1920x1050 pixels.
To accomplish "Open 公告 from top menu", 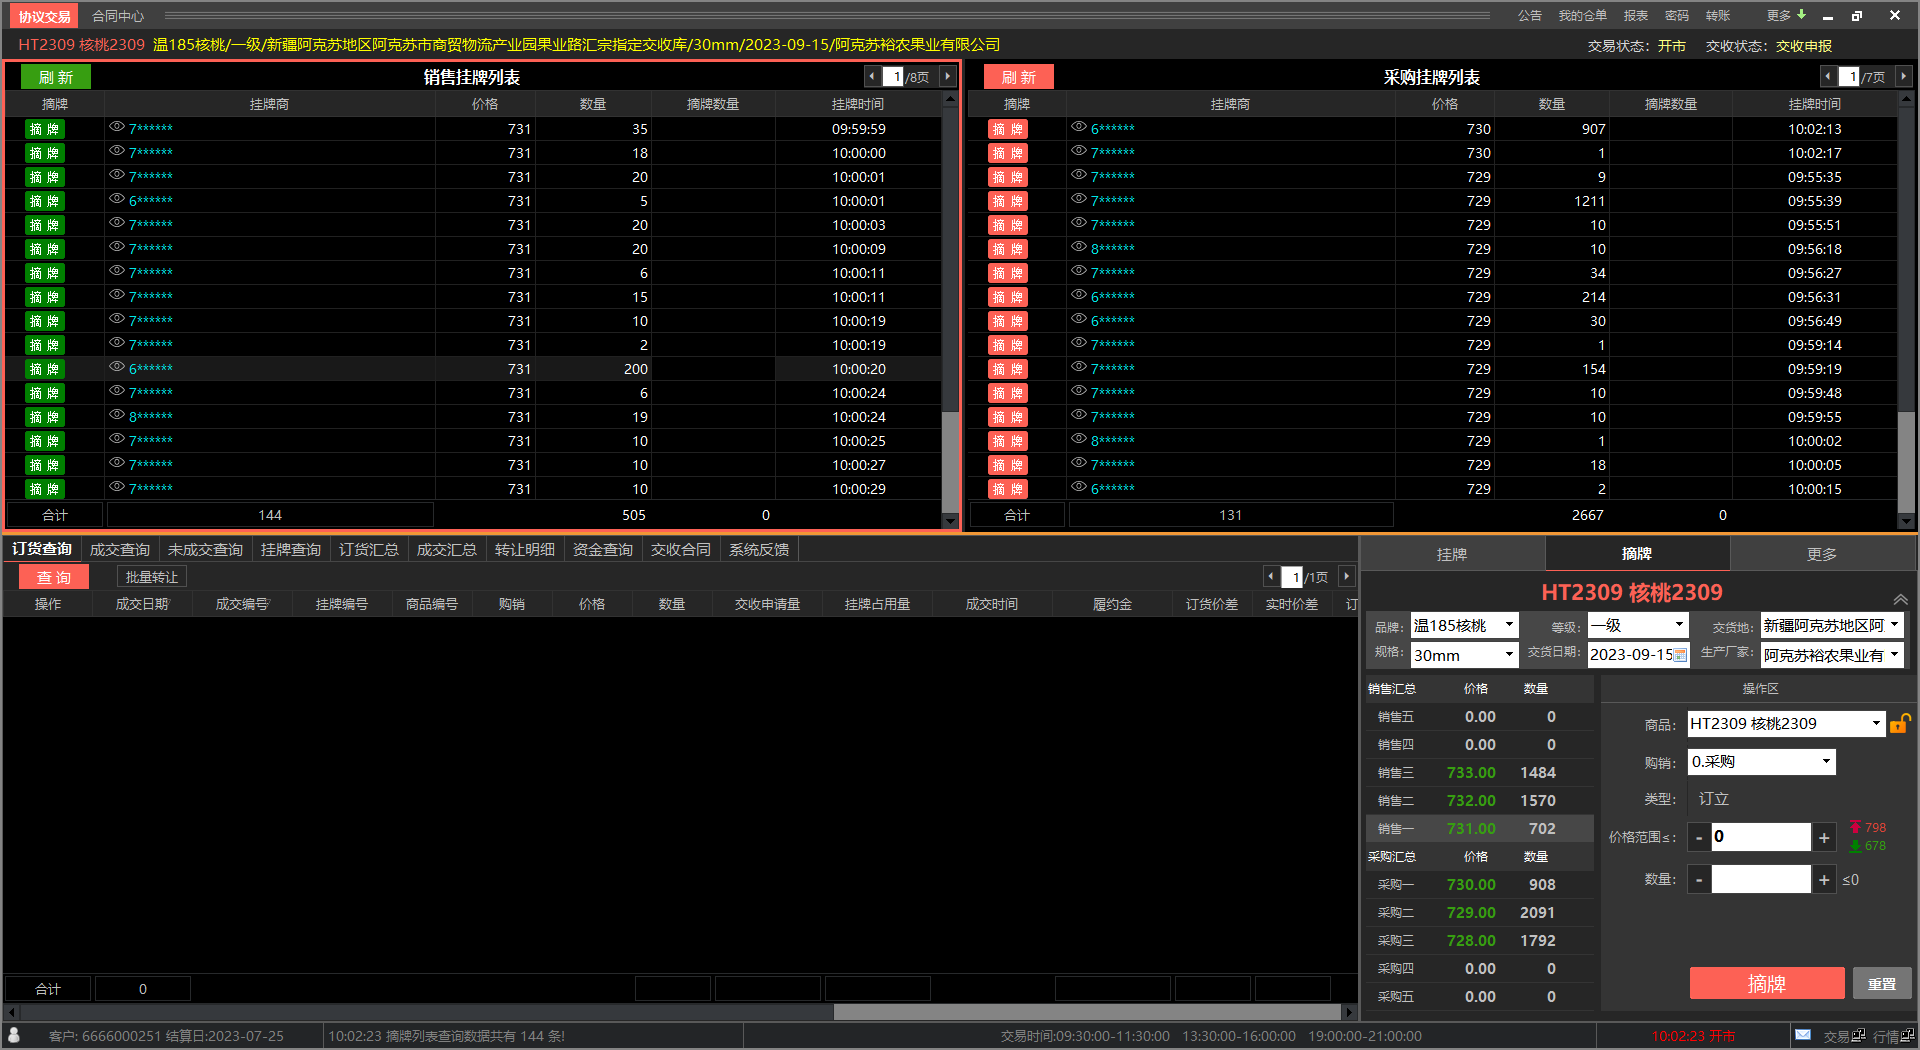I will pyautogui.click(x=1530, y=15).
